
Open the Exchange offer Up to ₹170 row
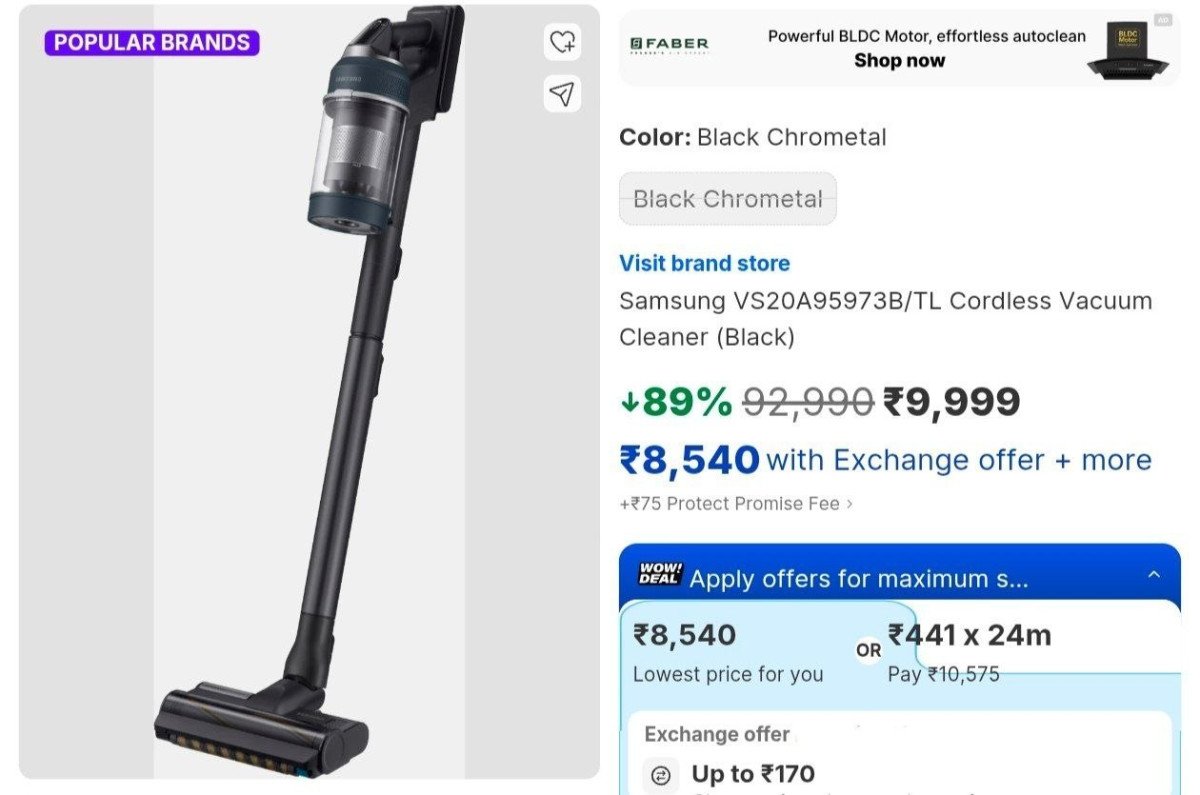click(750, 773)
